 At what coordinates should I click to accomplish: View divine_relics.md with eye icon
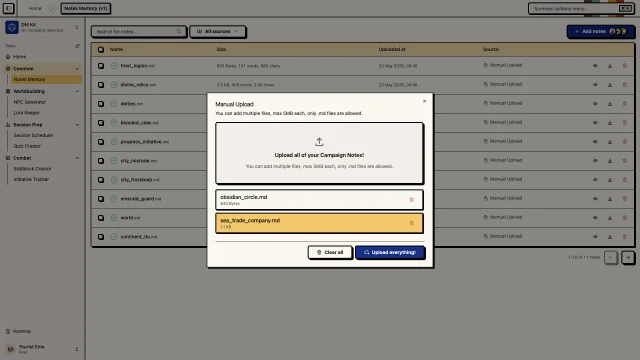(595, 84)
